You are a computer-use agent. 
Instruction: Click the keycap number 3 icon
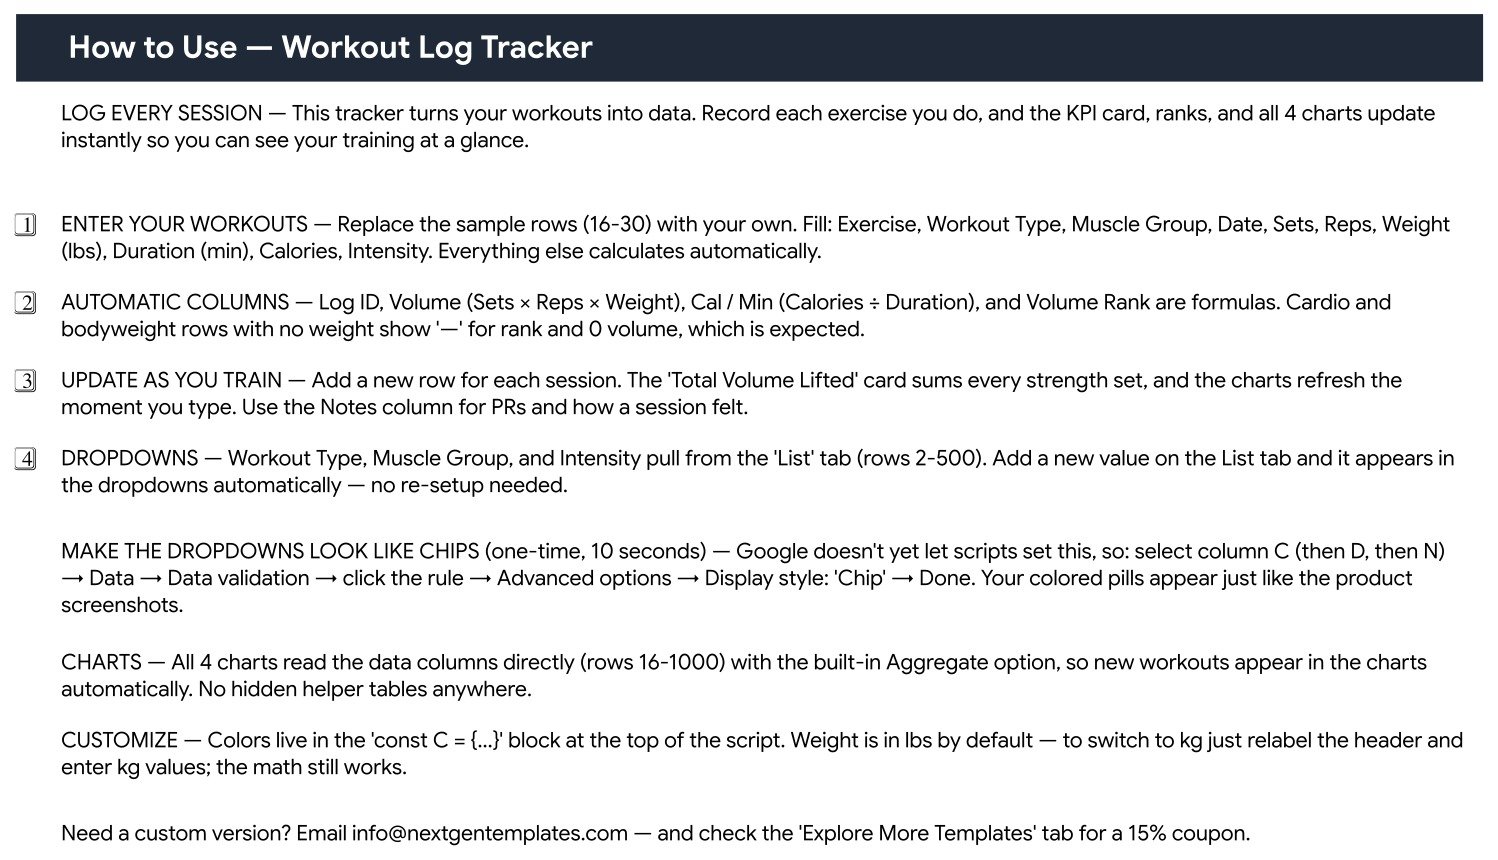tap(26, 381)
